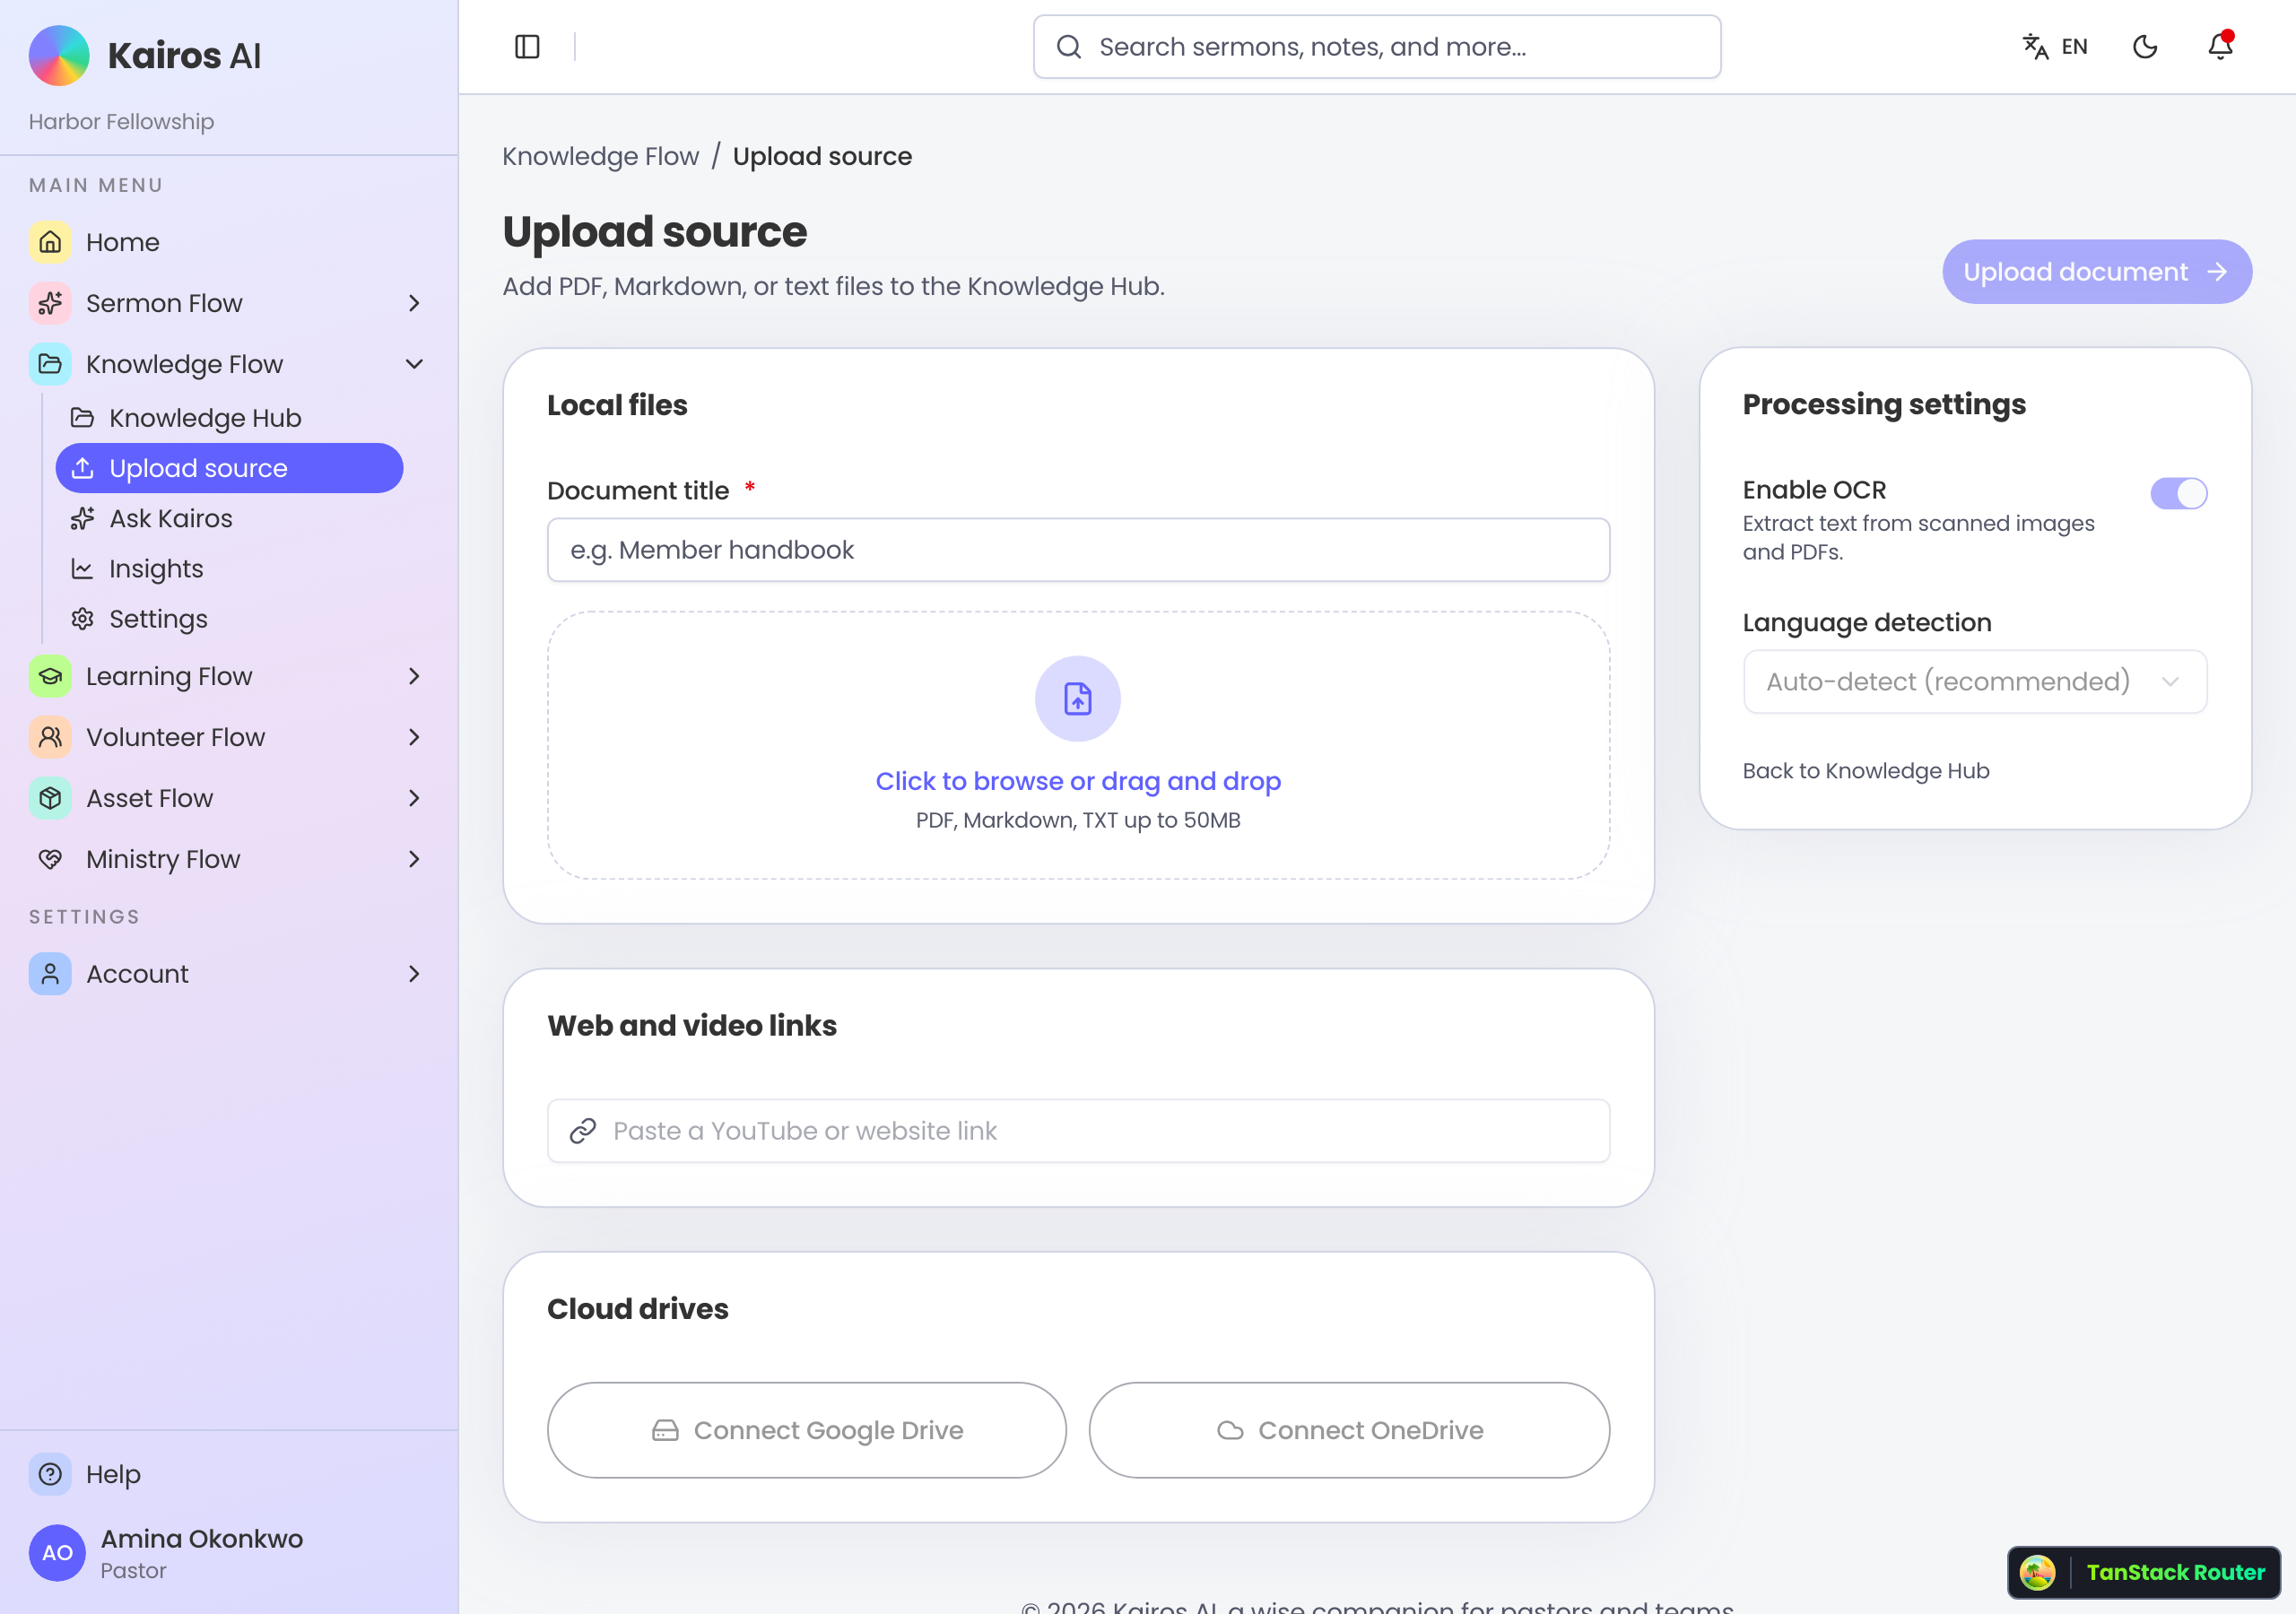Click 'Click to browse or drag and drop'
This screenshot has width=2296, height=1614.
coord(1078,781)
